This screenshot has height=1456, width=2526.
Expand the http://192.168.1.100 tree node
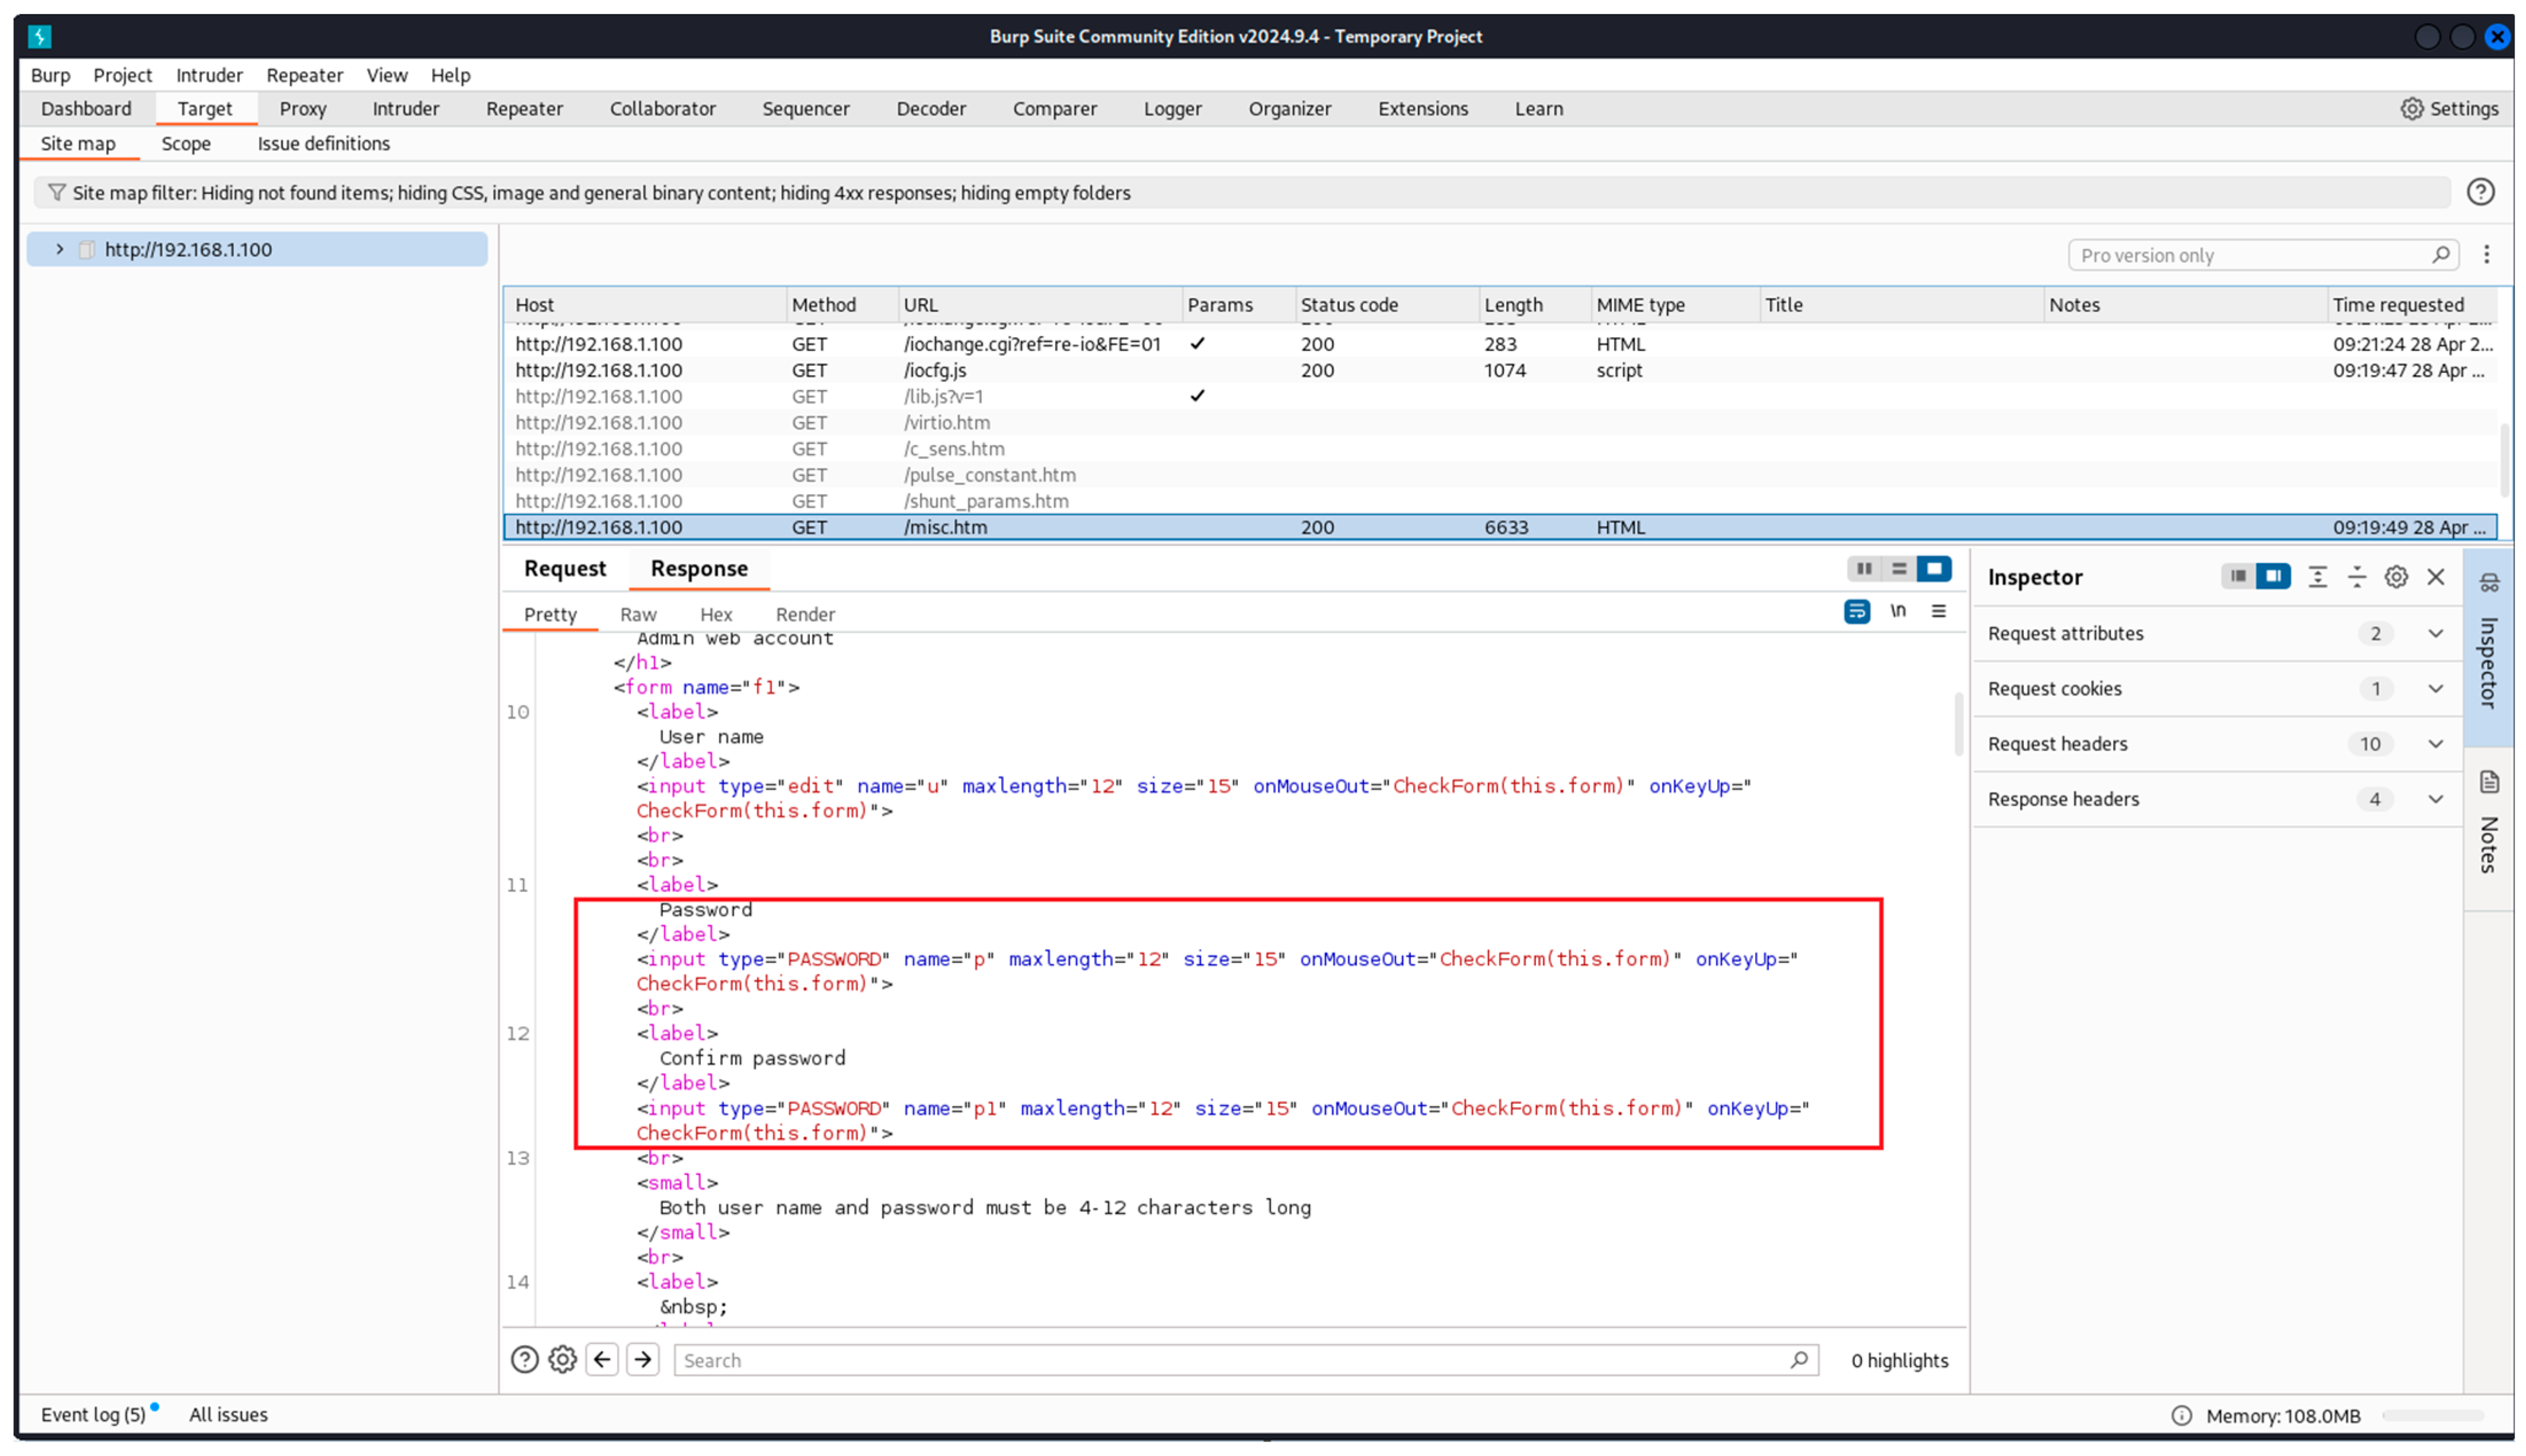coord(59,249)
